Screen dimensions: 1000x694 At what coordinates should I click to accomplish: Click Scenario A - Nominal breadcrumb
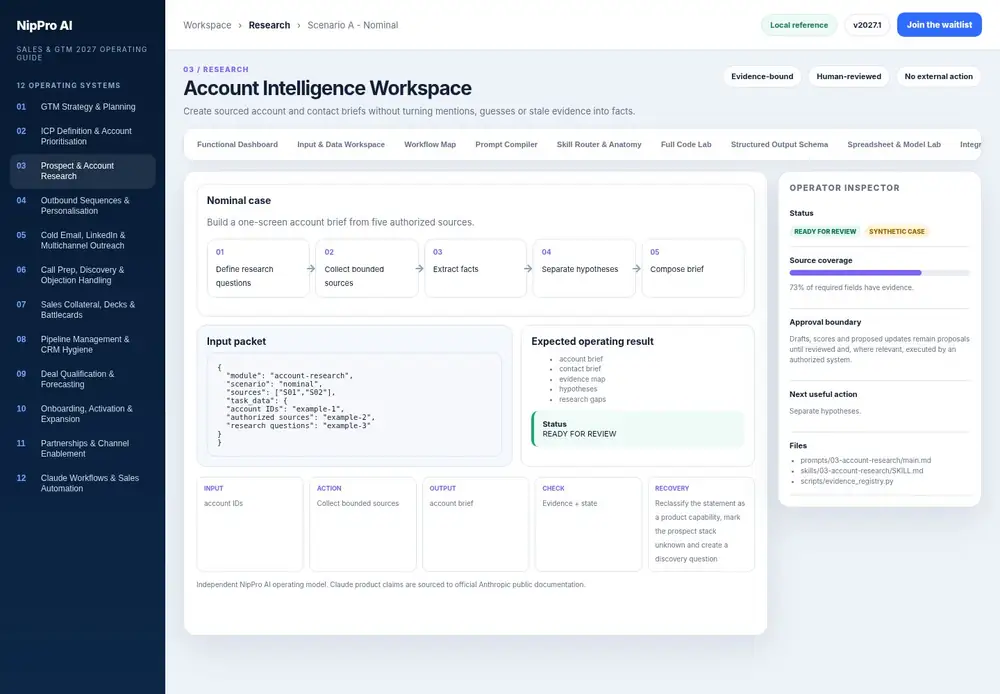(x=353, y=25)
